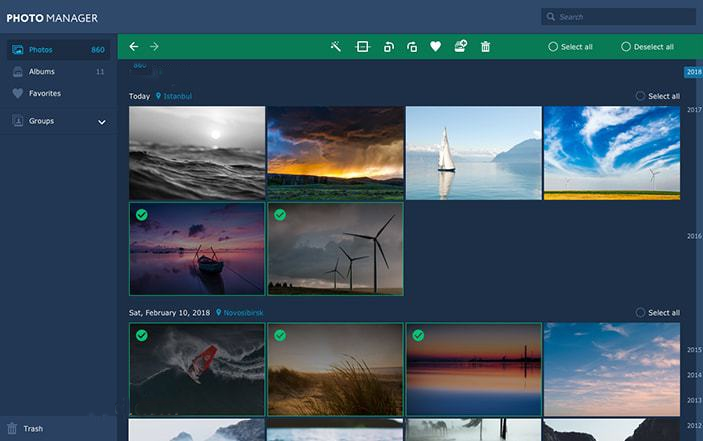Uncheck the purple sunset boat photo
Viewport: 703px width, 441px height.
pos(142,215)
